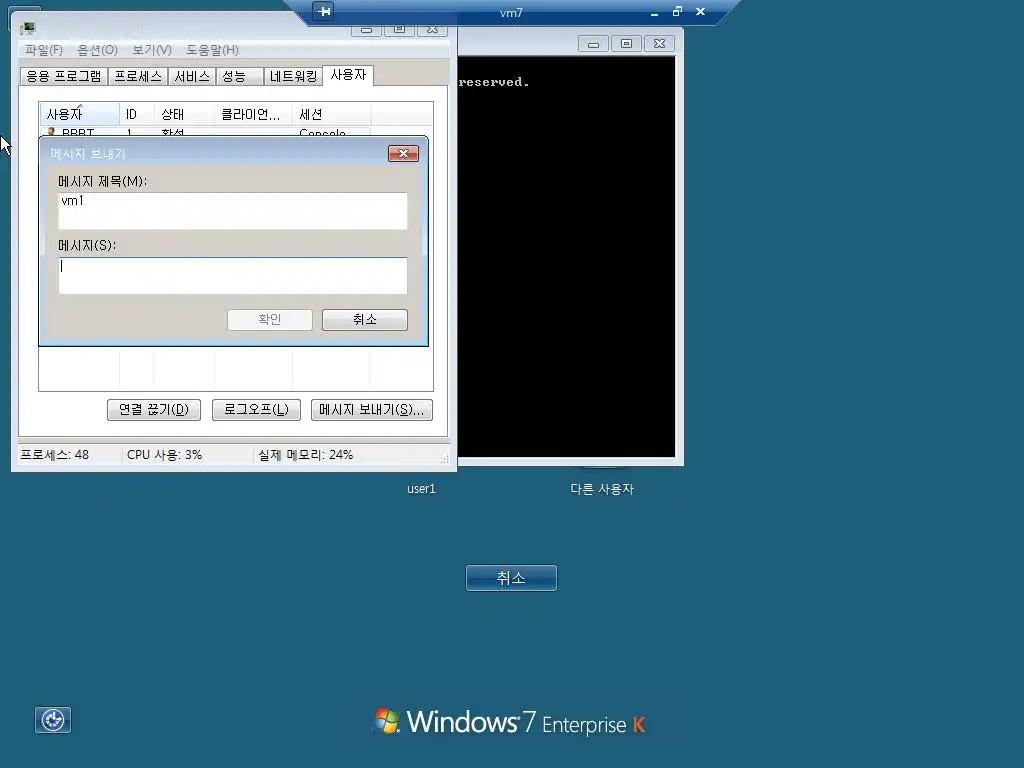This screenshot has width=1024, height=768.
Task: Minimize the vm7 connection bar
Action: 654,12
